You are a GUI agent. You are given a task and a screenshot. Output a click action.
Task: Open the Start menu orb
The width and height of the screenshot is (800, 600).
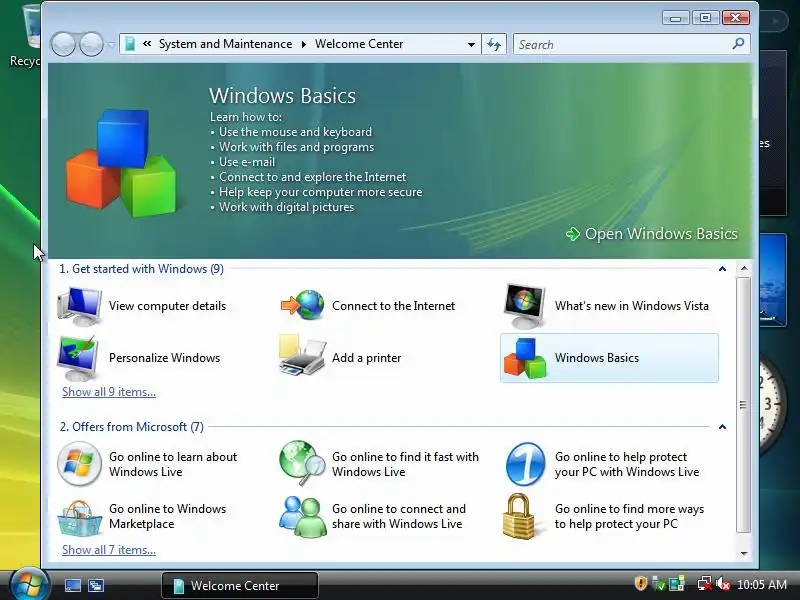[x=29, y=585]
